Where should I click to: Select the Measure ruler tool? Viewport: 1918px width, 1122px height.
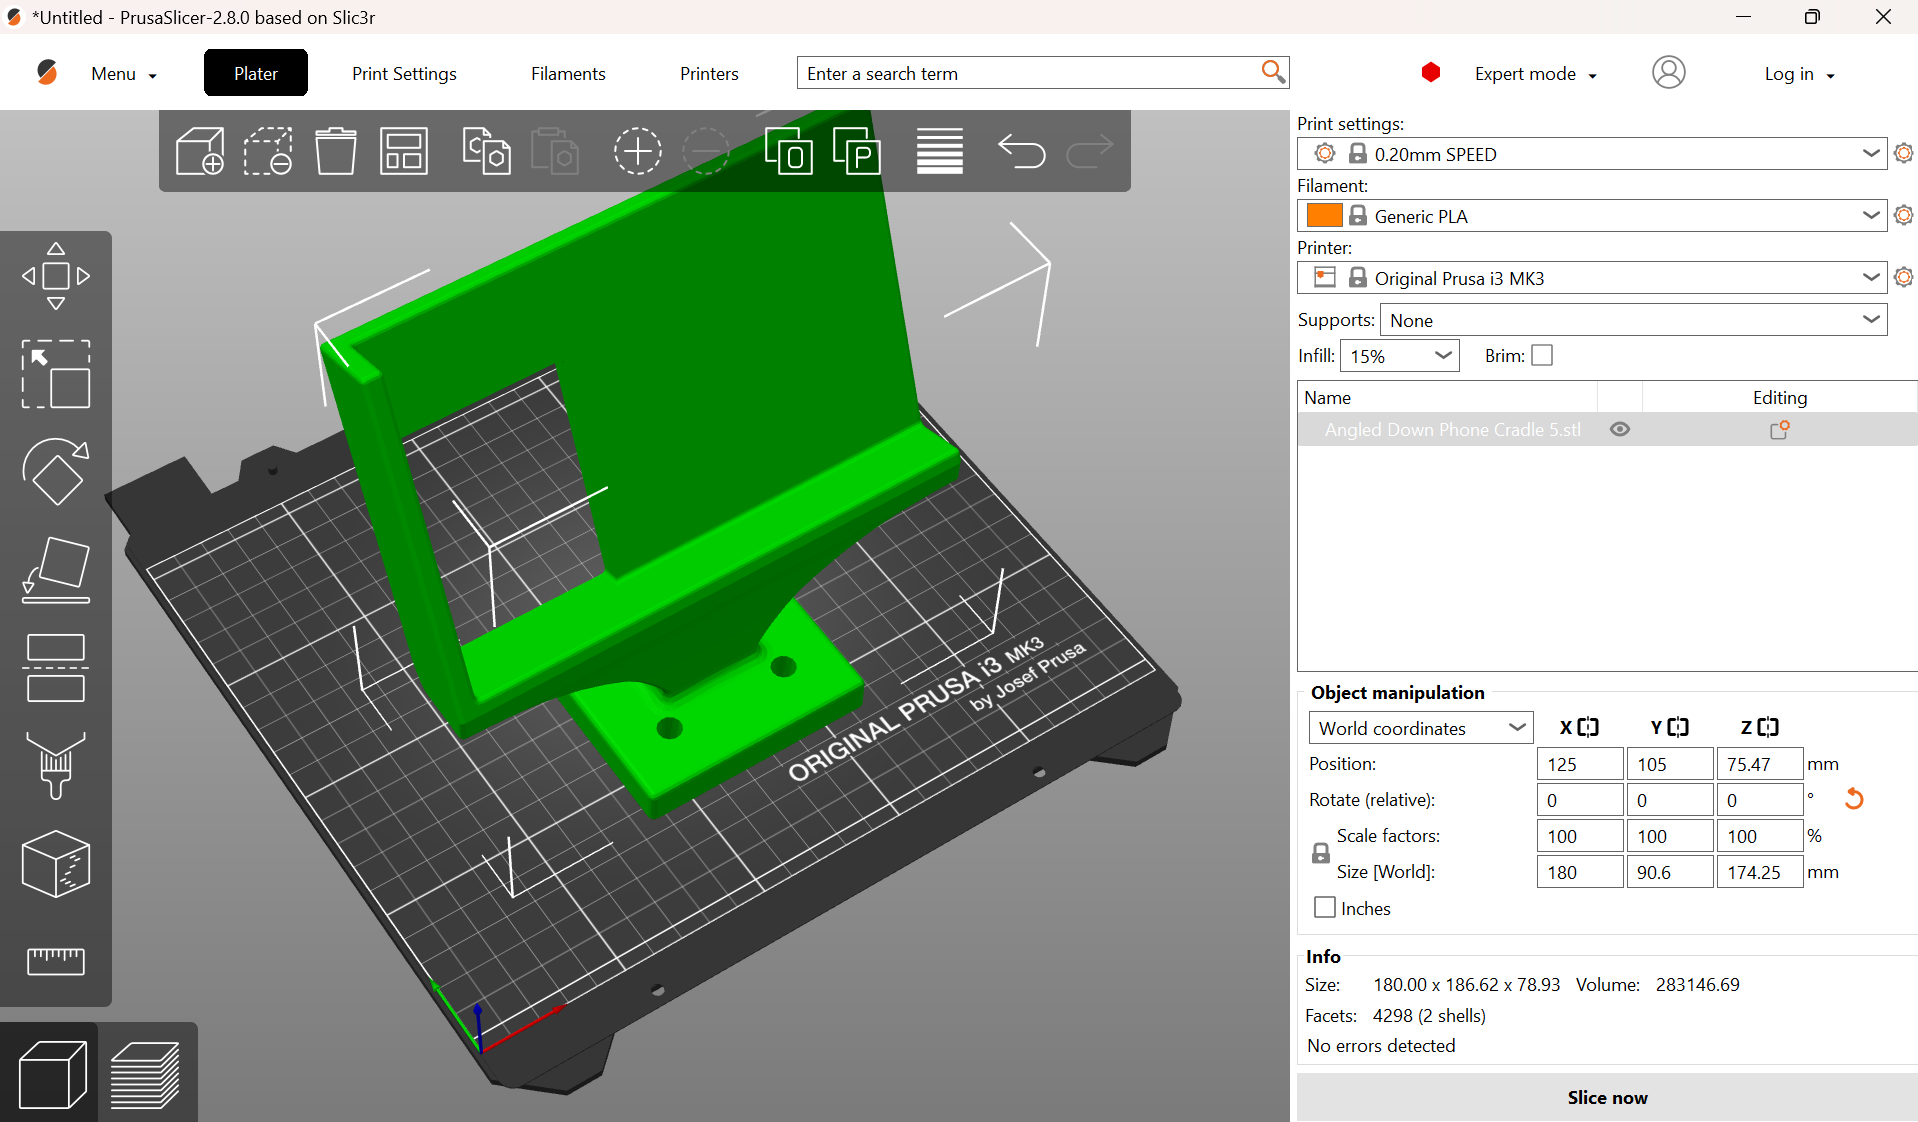[56, 961]
